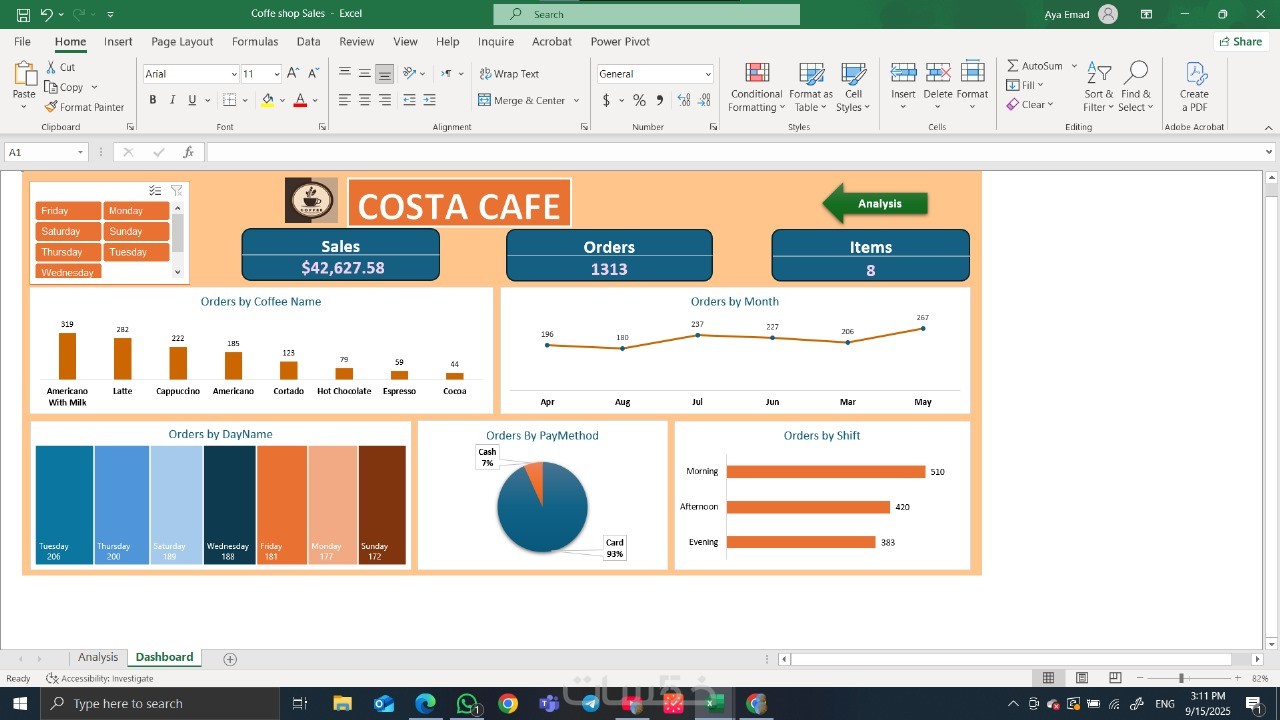
Task: Open the Conditional Formatting dropdown
Action: [756, 88]
